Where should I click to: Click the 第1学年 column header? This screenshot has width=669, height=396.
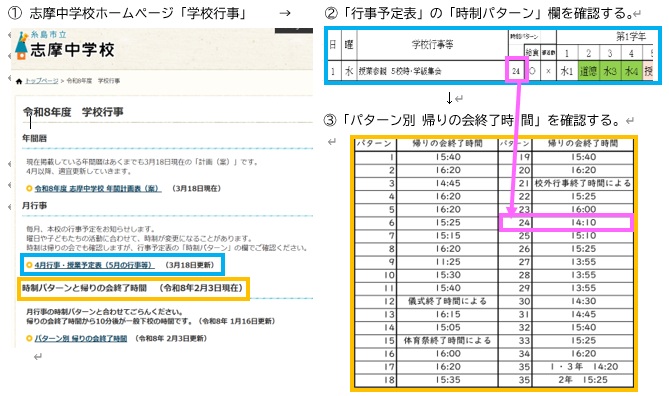pyautogui.click(x=631, y=37)
